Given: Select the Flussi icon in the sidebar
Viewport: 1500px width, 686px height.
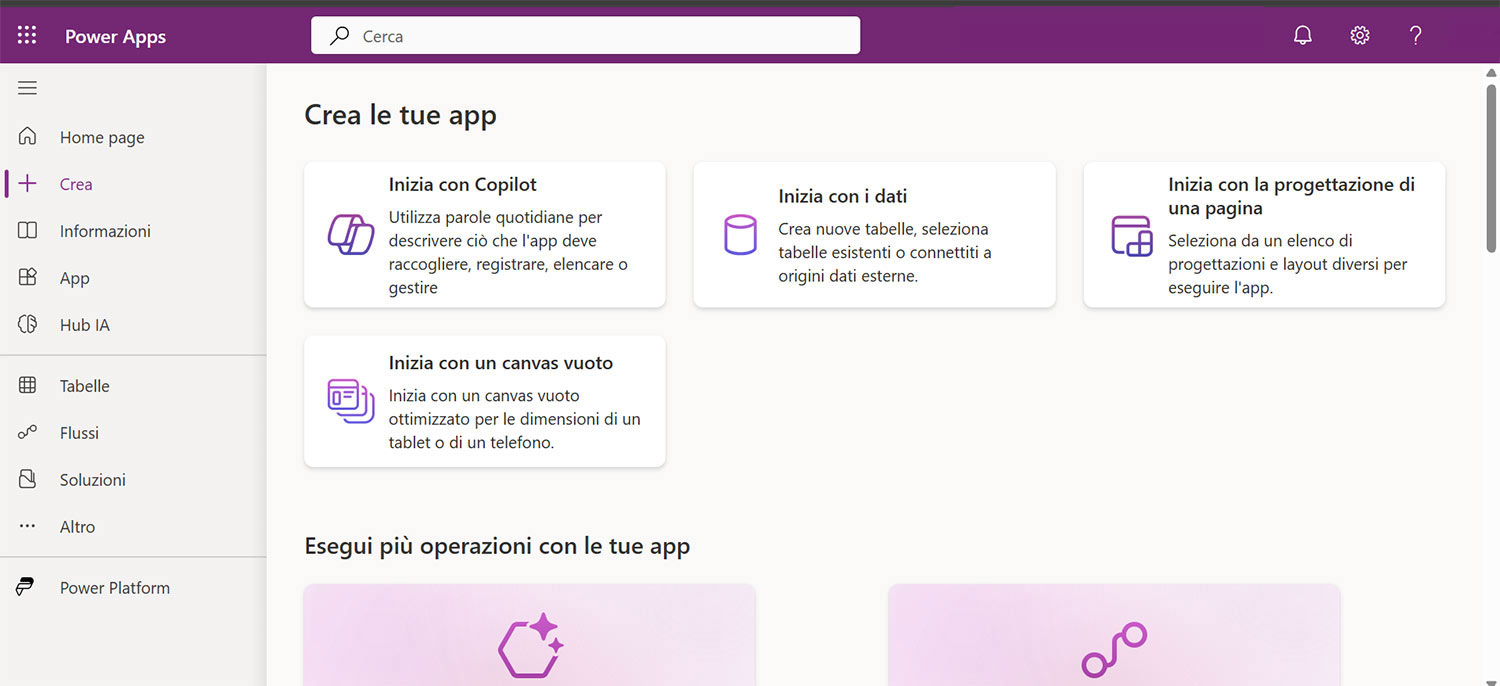Looking at the screenshot, I should [27, 432].
